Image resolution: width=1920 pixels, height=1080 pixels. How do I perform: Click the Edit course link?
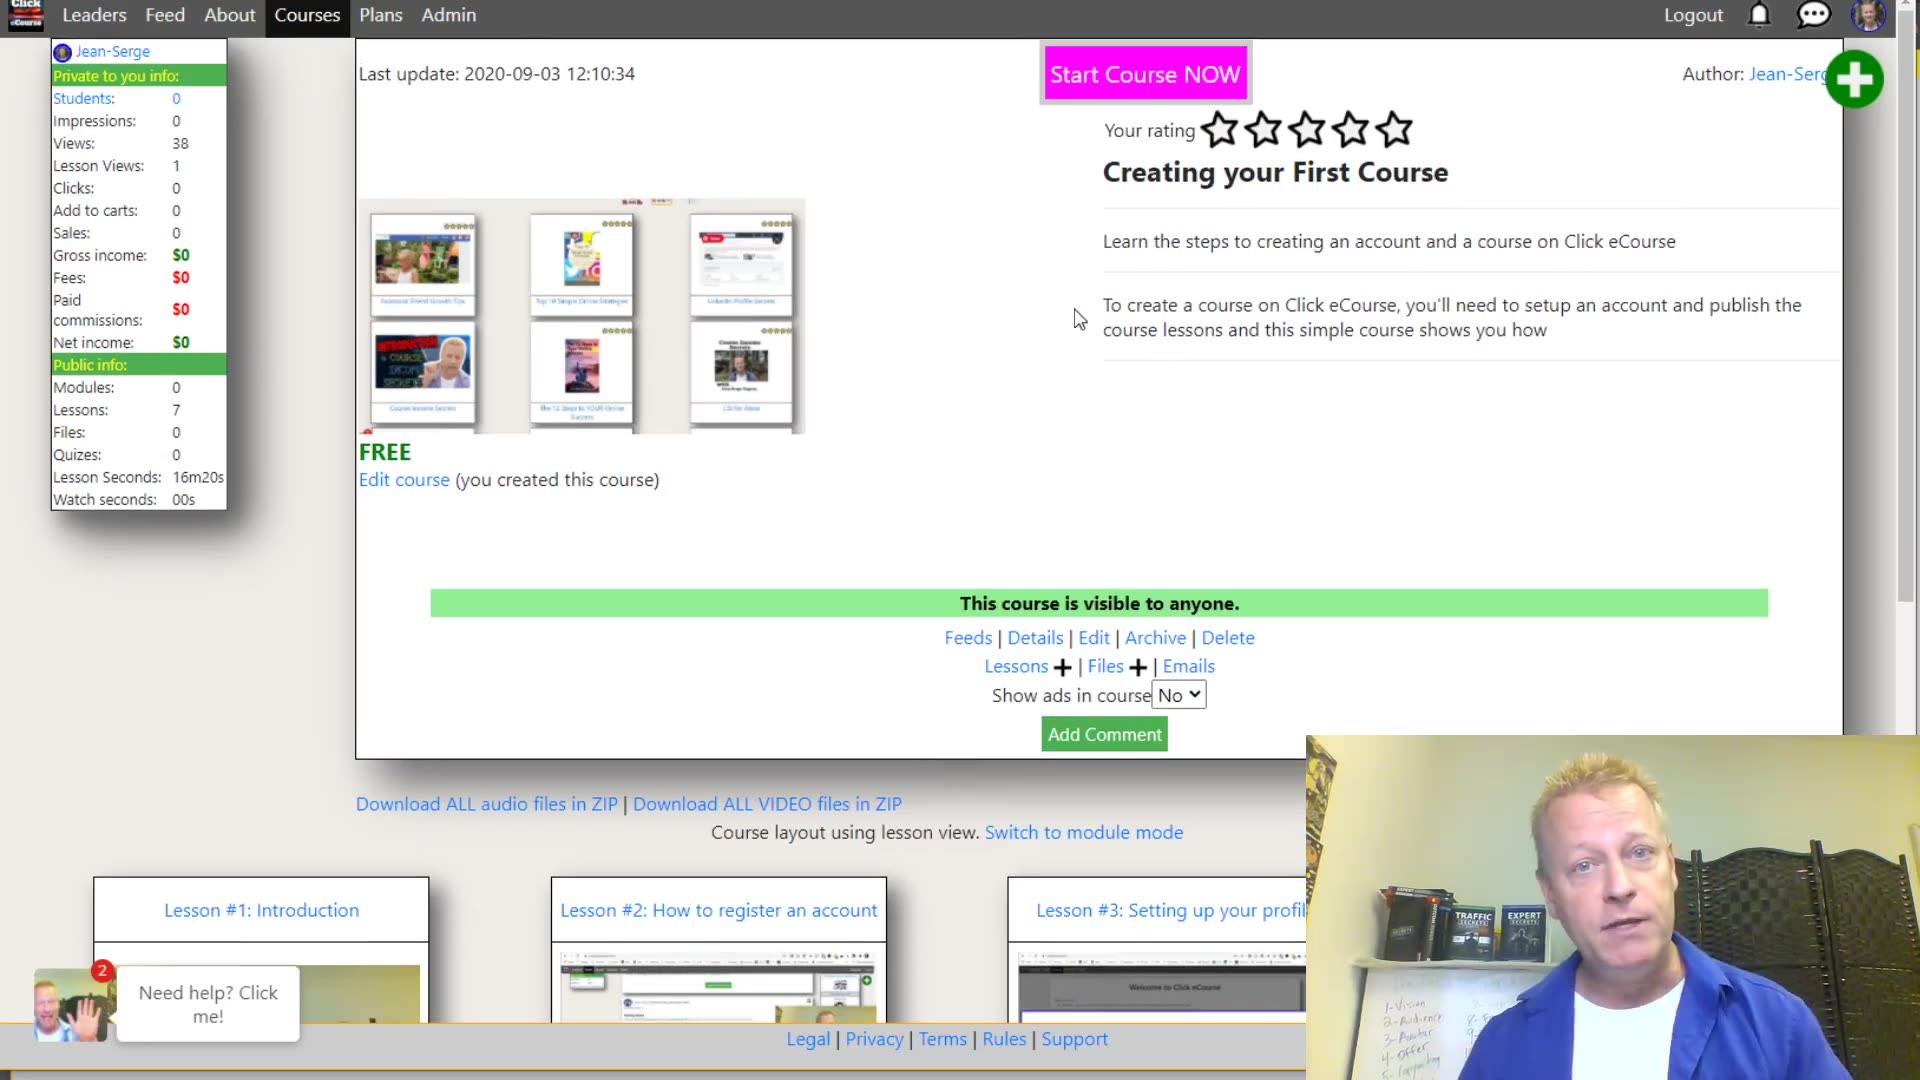(404, 480)
